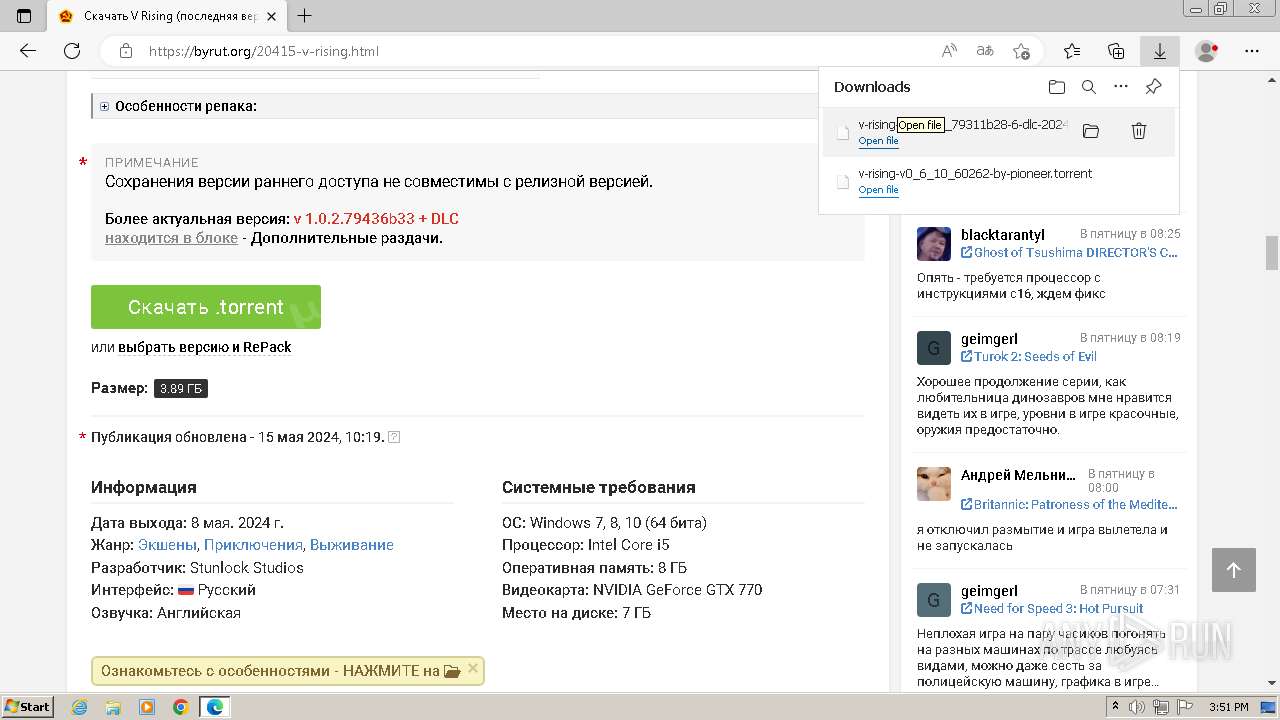Open the browser profile icon
This screenshot has width=1280, height=720.
coord(1207,51)
